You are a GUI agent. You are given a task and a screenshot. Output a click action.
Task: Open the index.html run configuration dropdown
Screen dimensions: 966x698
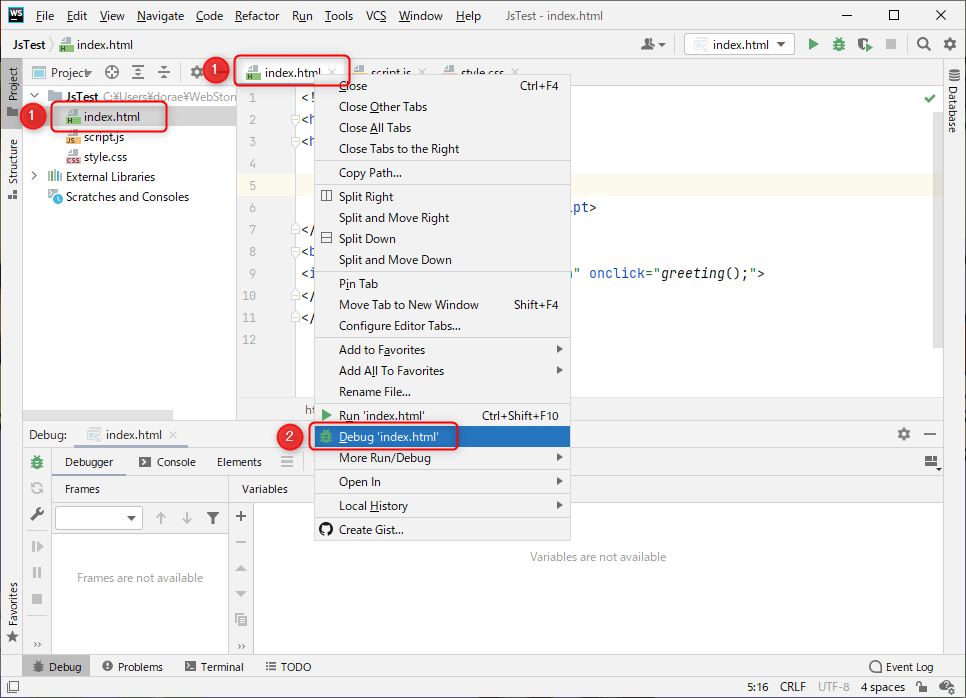(739, 44)
